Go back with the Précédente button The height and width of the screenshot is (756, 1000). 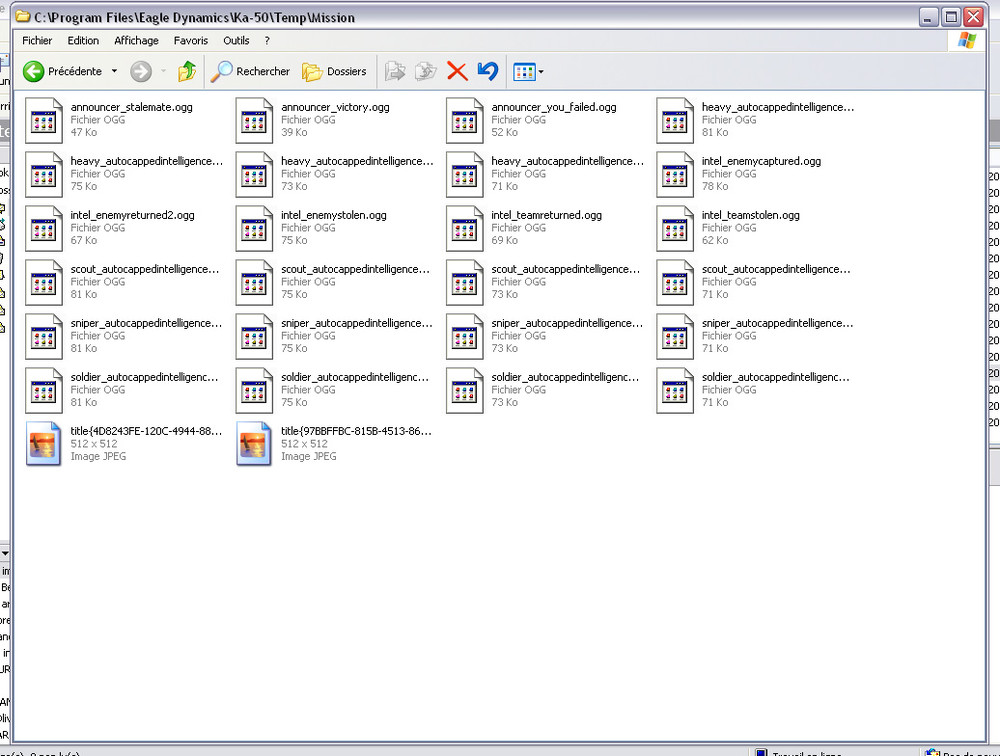coord(62,71)
